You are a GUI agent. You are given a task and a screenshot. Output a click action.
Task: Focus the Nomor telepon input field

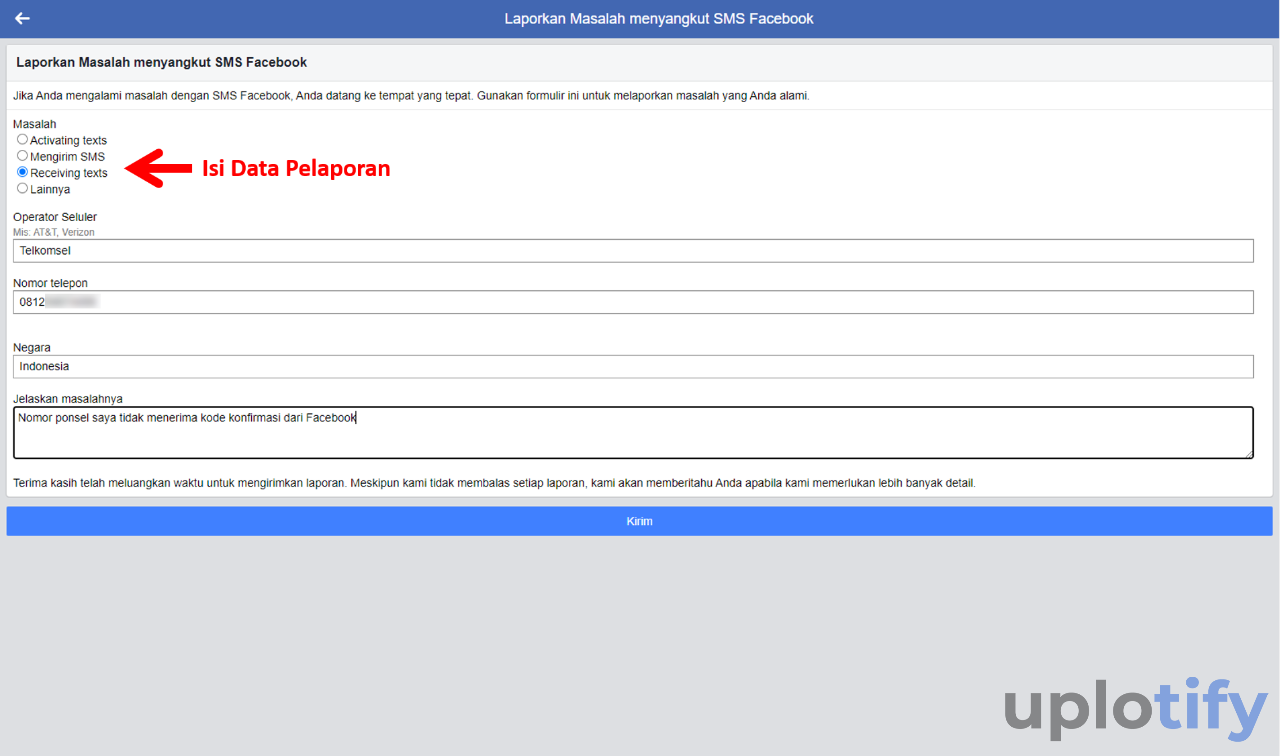633,302
